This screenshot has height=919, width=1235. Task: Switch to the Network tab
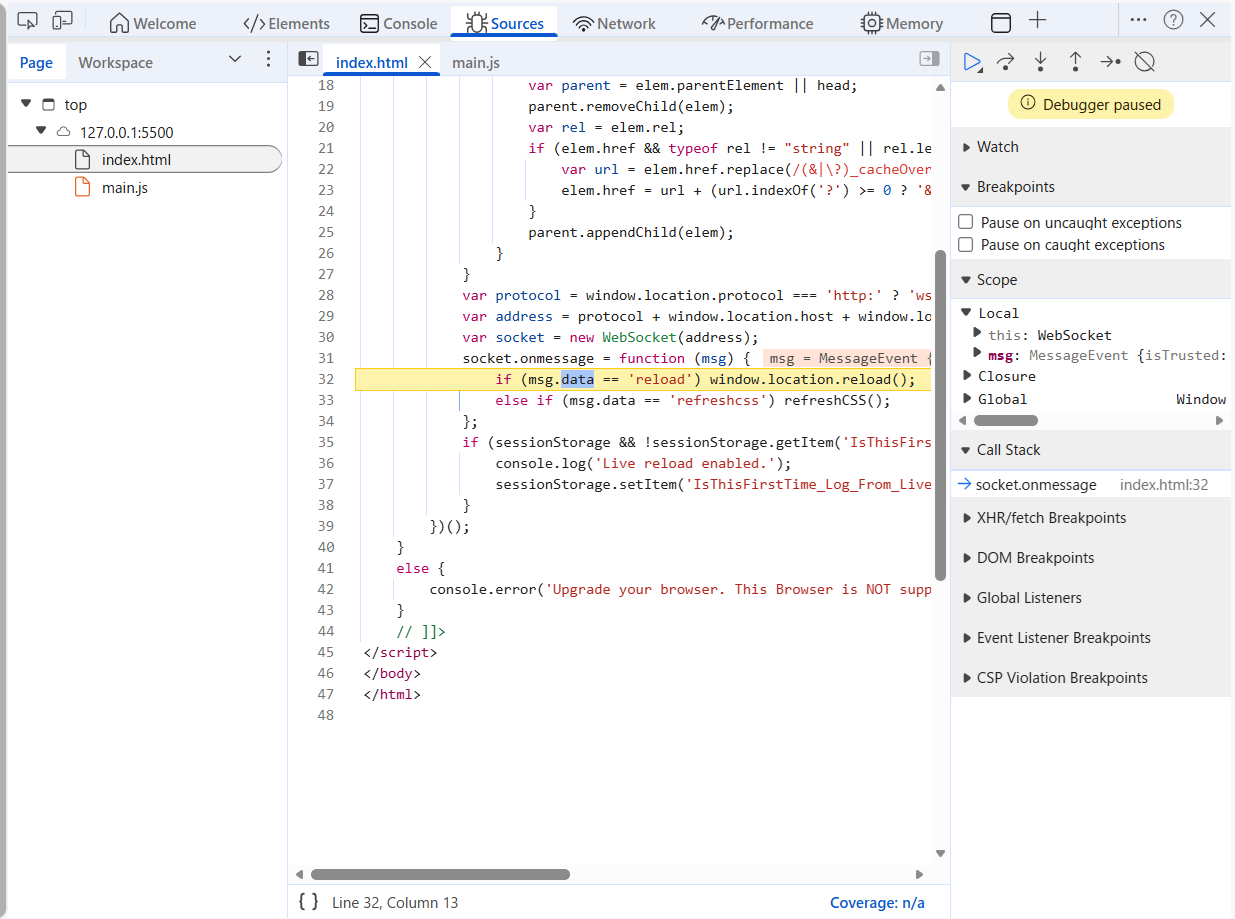click(x=614, y=23)
